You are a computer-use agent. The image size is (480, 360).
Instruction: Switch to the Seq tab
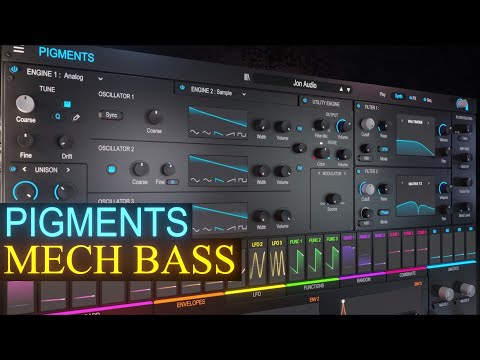427,100
